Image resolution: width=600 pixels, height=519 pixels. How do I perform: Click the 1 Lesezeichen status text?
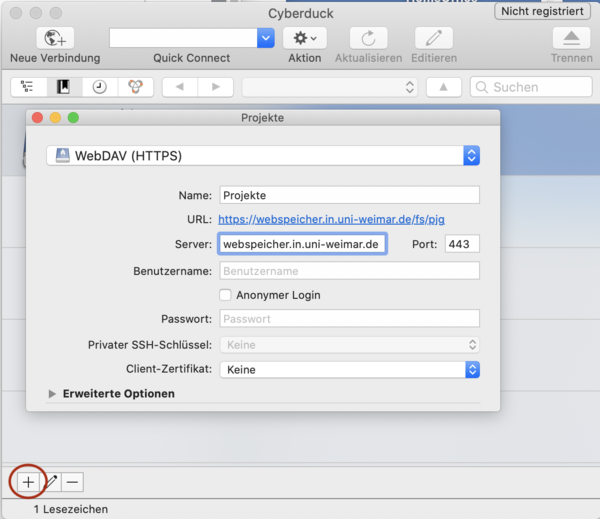coord(71,509)
